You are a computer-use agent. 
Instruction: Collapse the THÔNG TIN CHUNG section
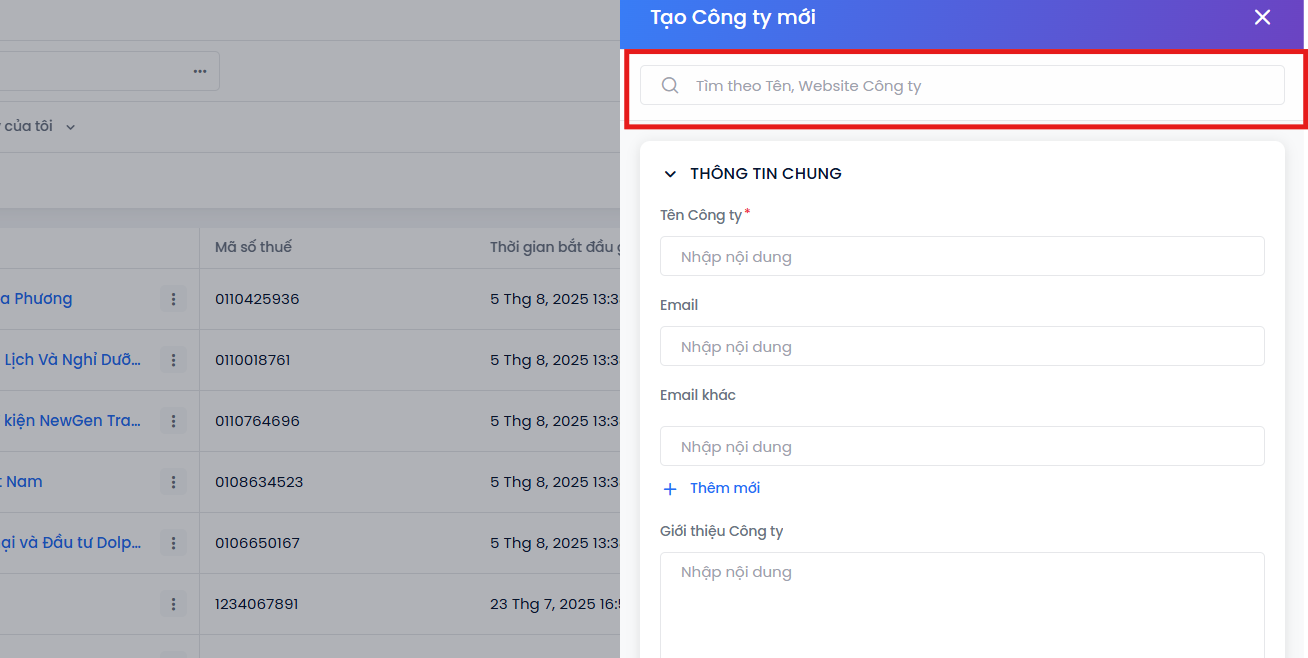pyautogui.click(x=670, y=174)
